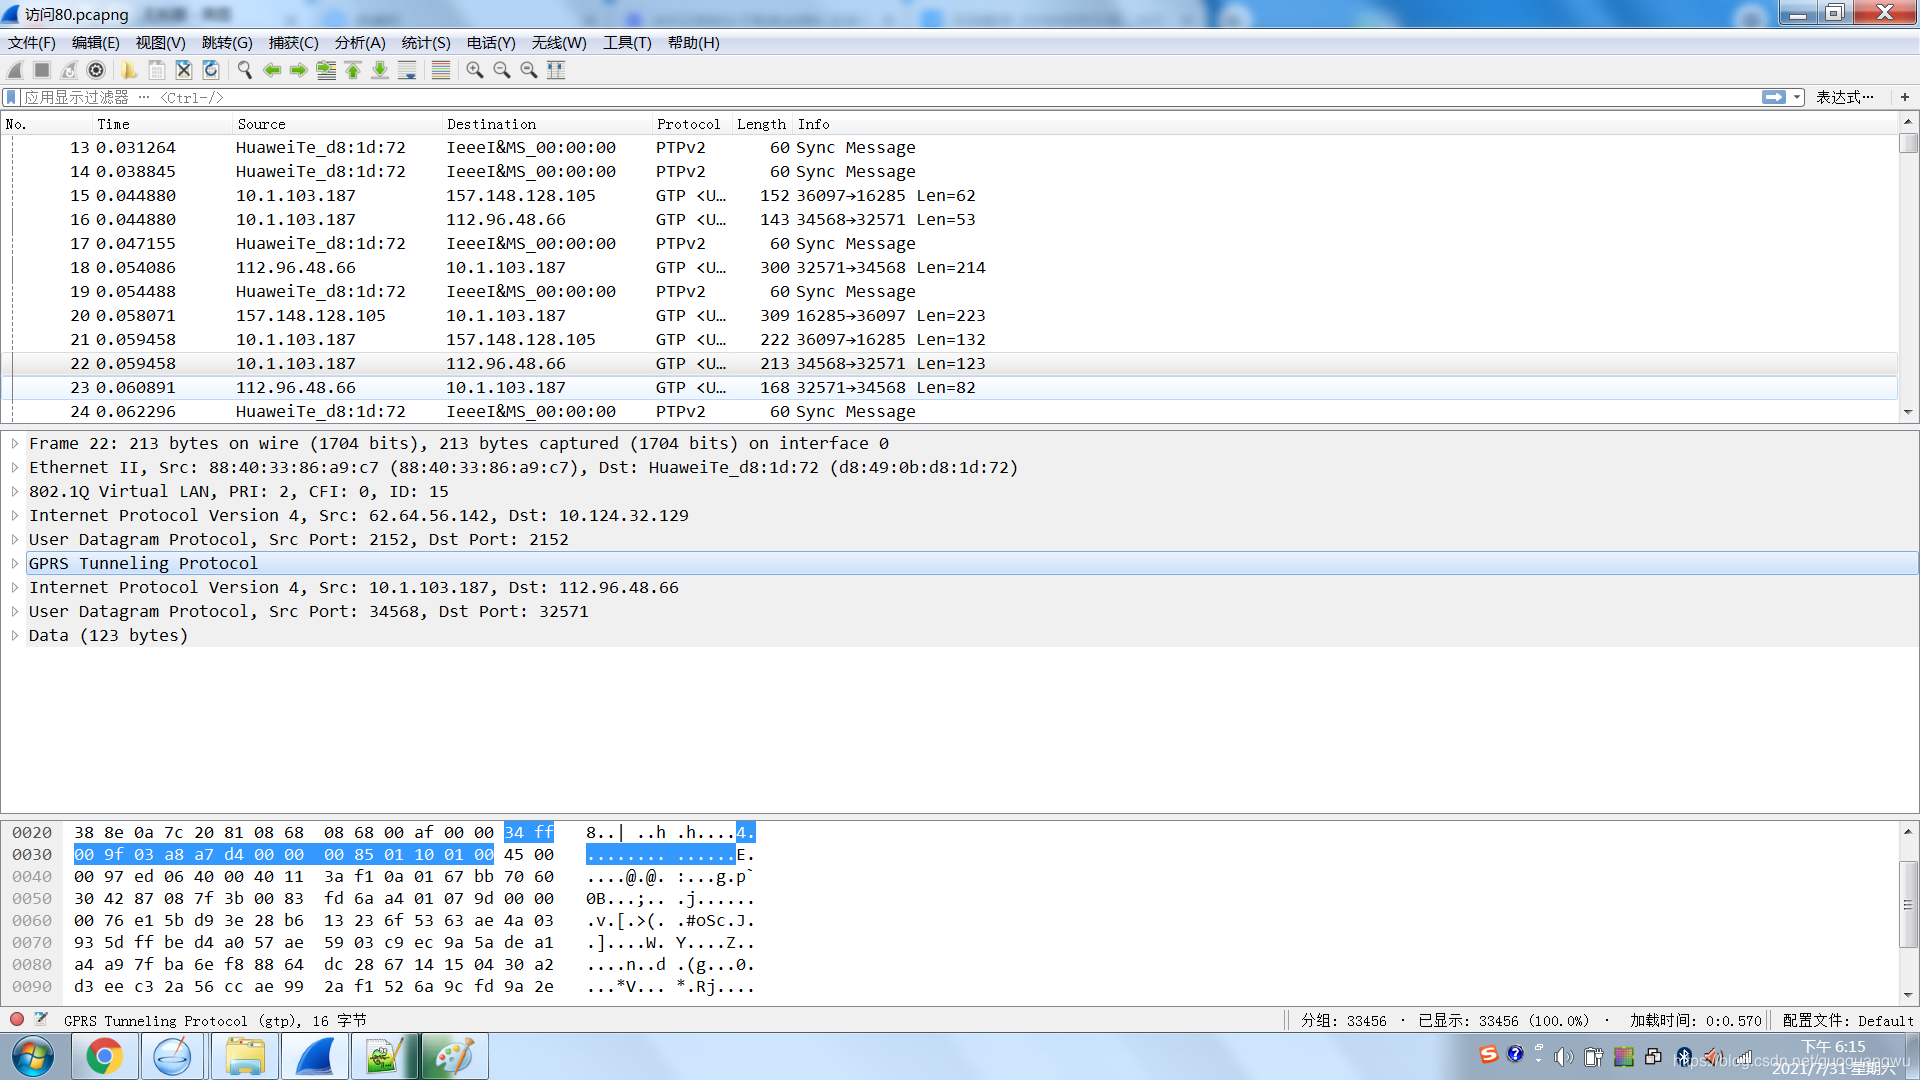This screenshot has height=1080, width=1920.
Task: Go to first packet arrow icon
Action: point(353,70)
